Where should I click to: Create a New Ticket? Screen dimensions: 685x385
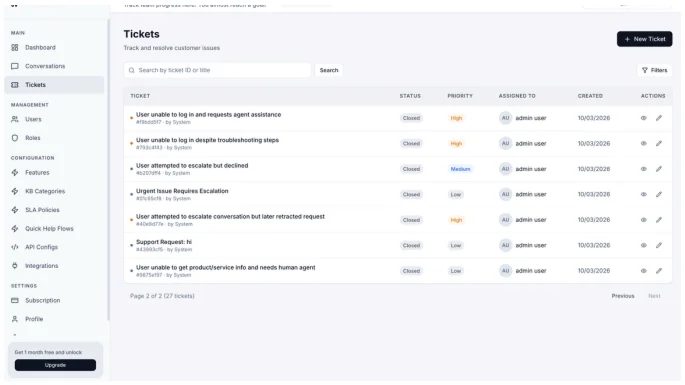pyautogui.click(x=644, y=39)
